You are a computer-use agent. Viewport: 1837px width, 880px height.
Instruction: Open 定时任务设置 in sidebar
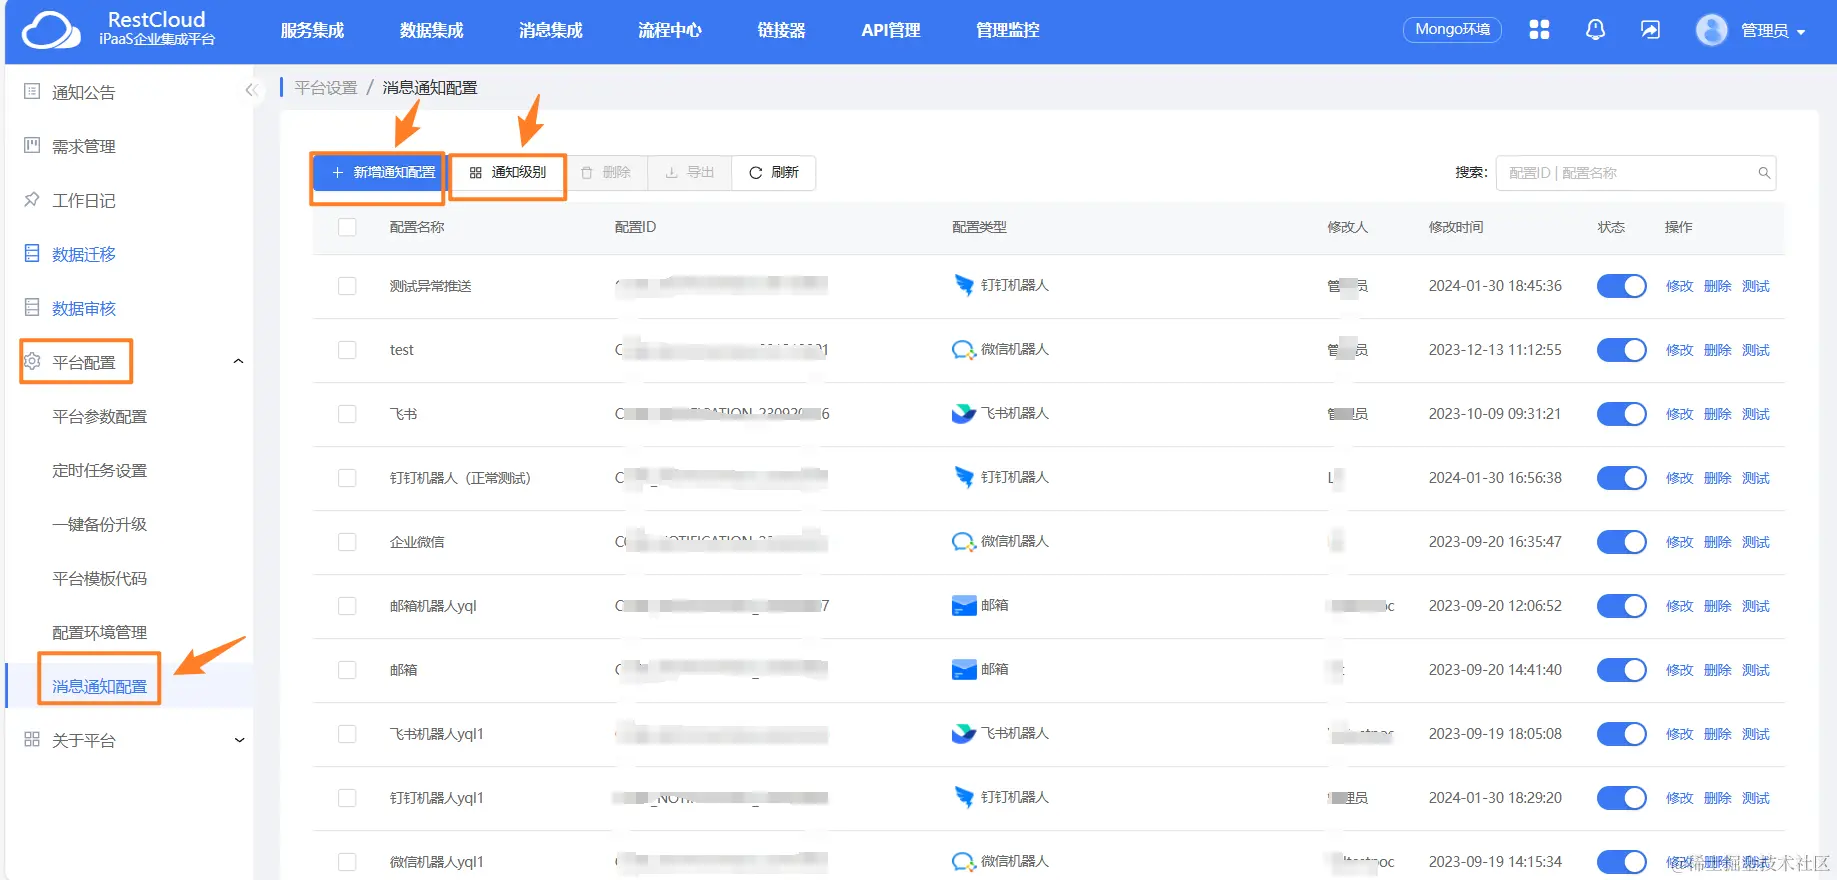tap(99, 470)
